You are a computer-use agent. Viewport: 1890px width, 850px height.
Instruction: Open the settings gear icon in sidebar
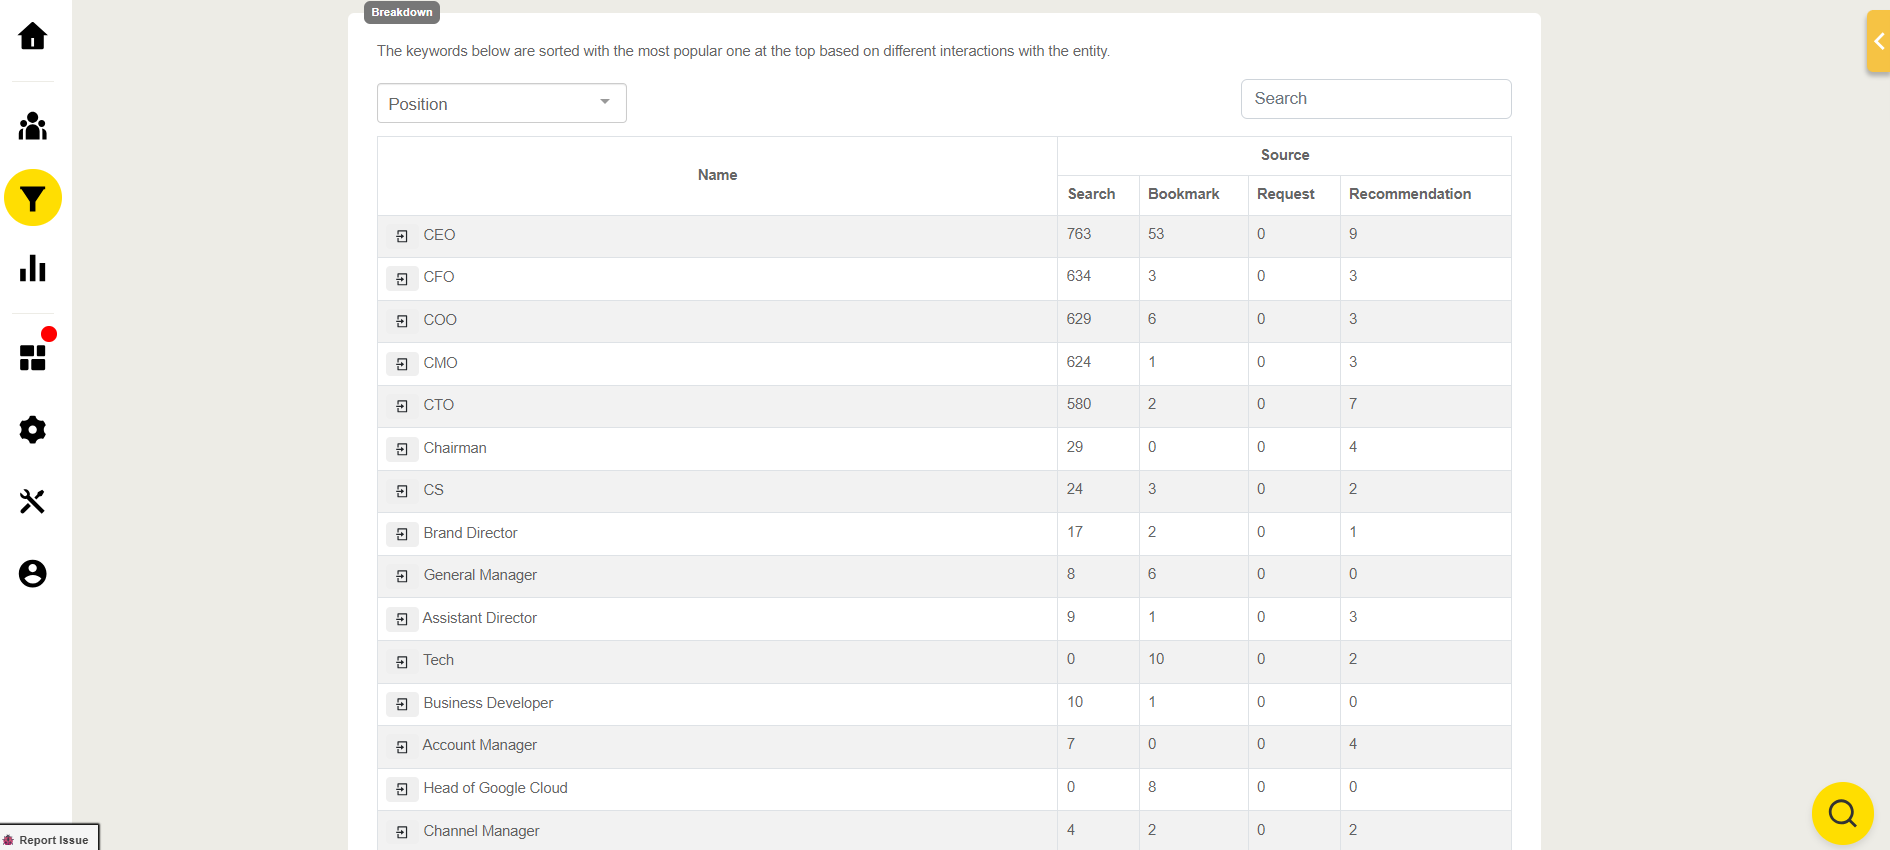pyautogui.click(x=33, y=430)
